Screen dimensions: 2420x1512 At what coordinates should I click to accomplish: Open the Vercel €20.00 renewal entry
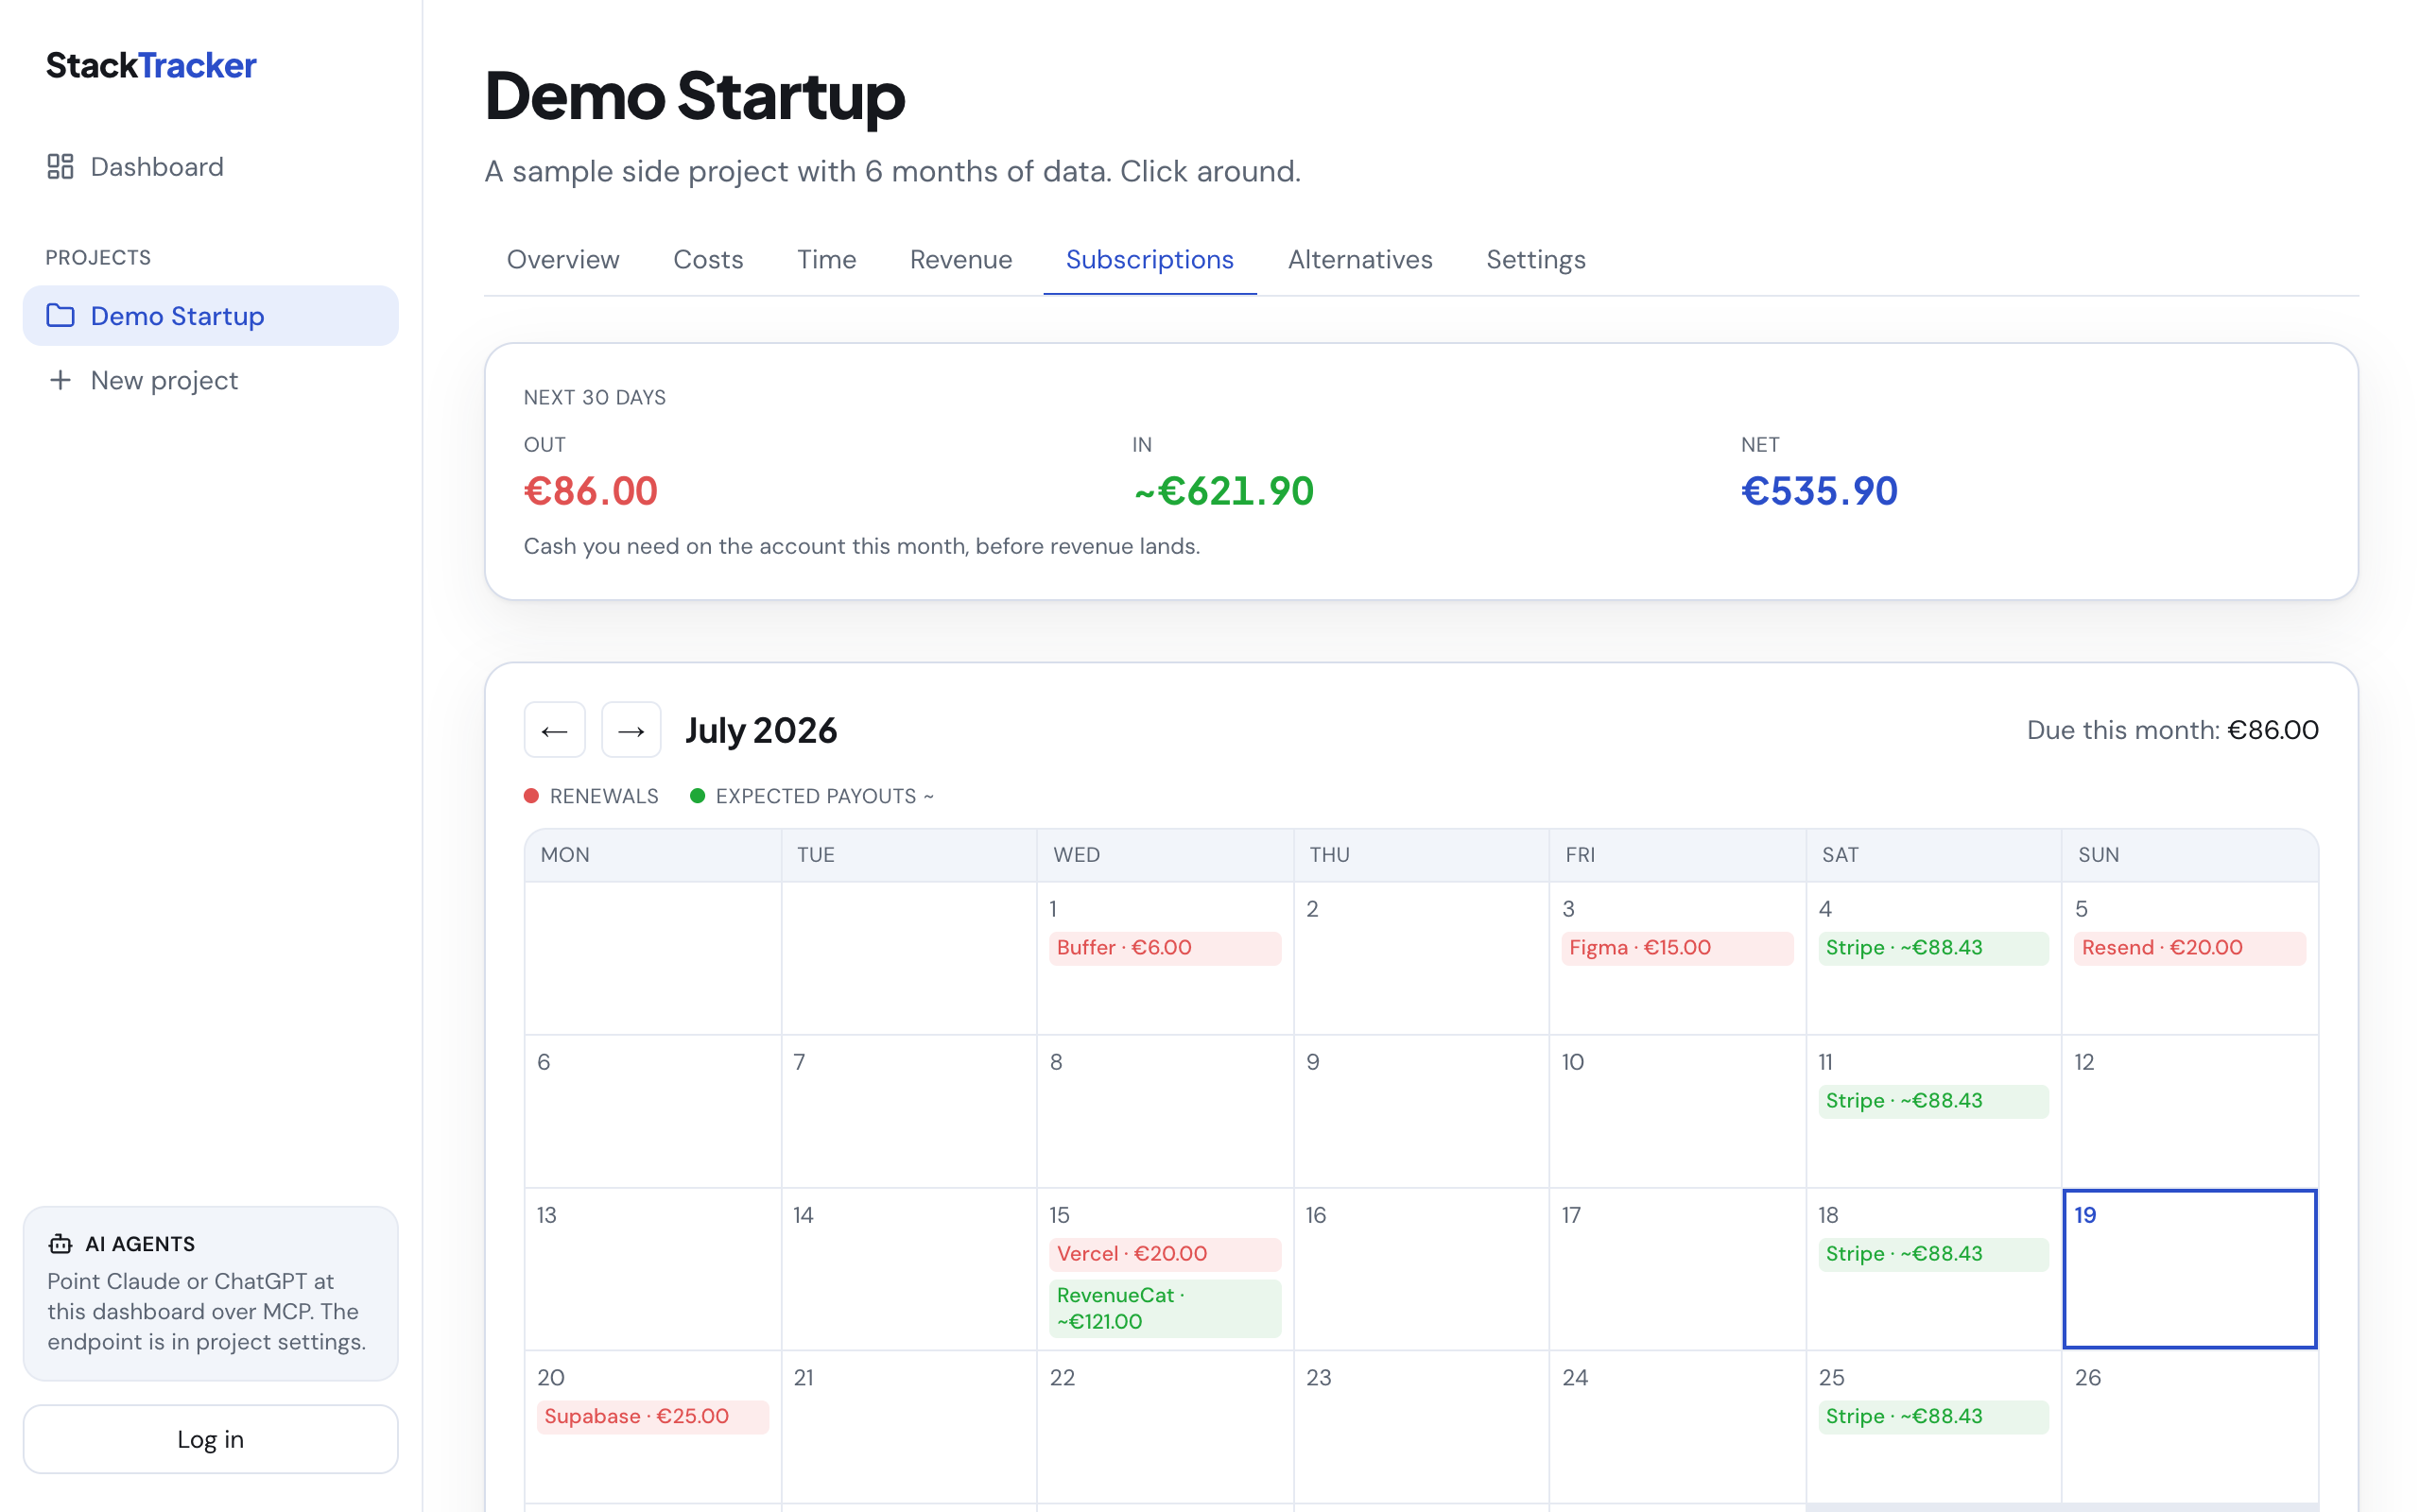tap(1164, 1254)
